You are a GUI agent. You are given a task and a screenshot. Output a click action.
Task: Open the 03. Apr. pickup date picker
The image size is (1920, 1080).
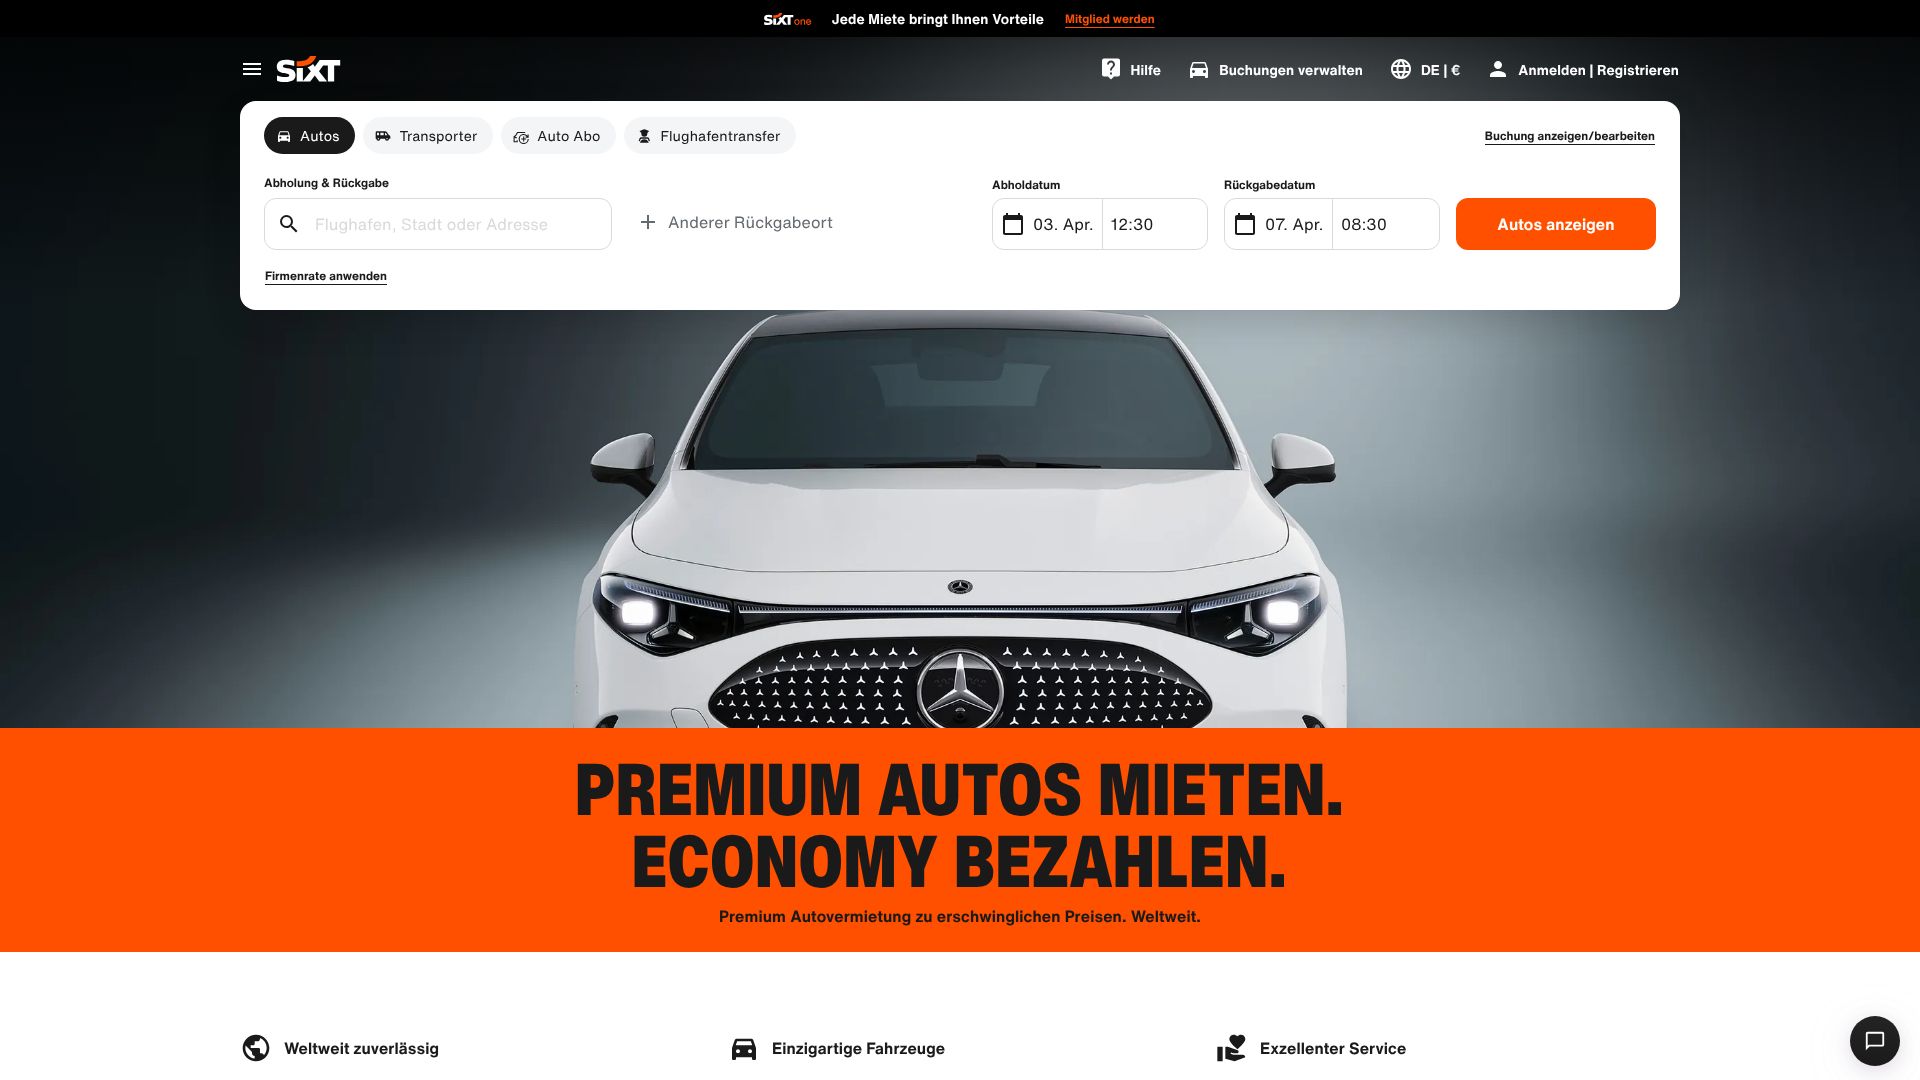tap(1047, 224)
